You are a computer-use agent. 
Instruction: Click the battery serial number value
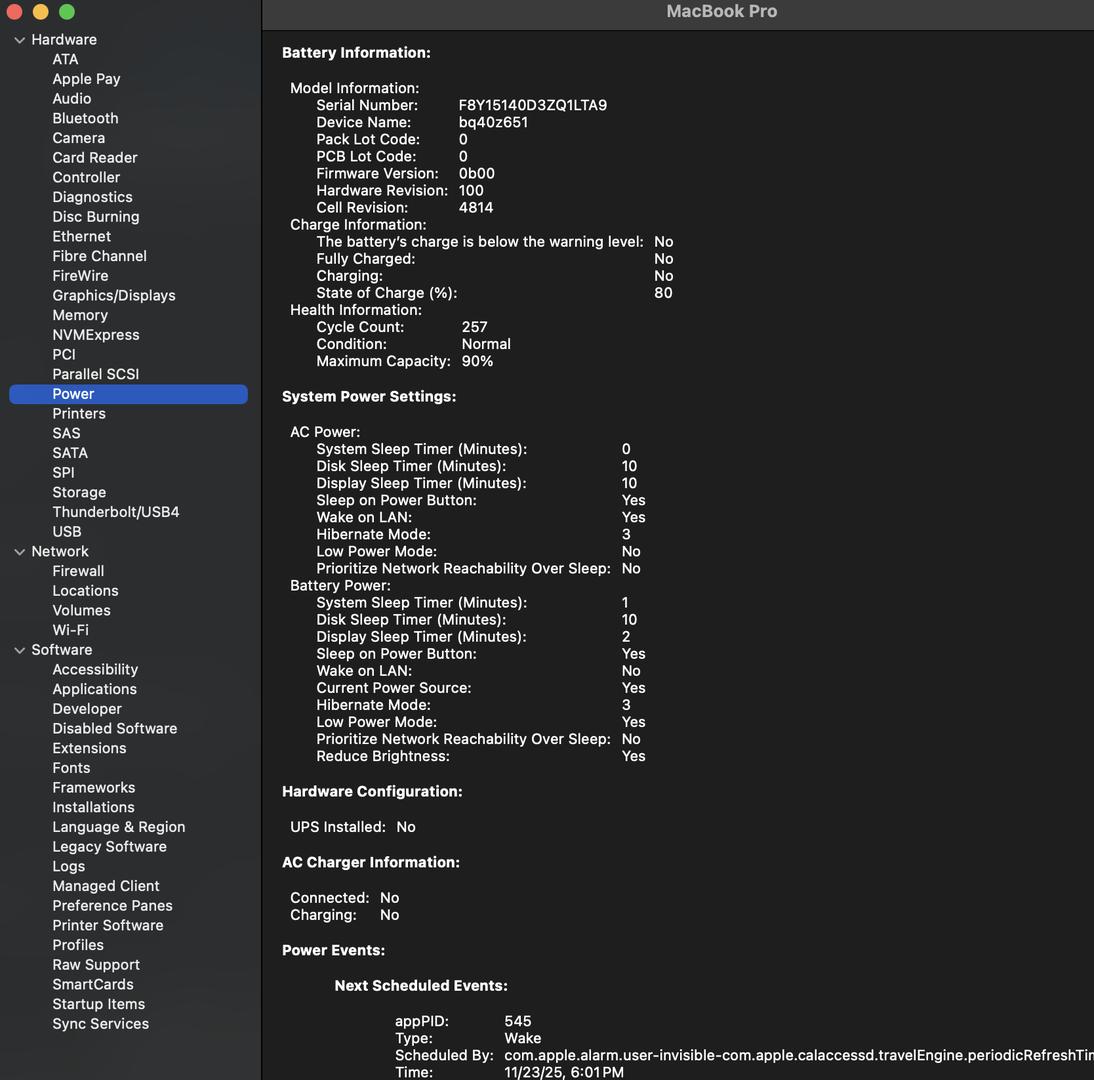click(532, 105)
